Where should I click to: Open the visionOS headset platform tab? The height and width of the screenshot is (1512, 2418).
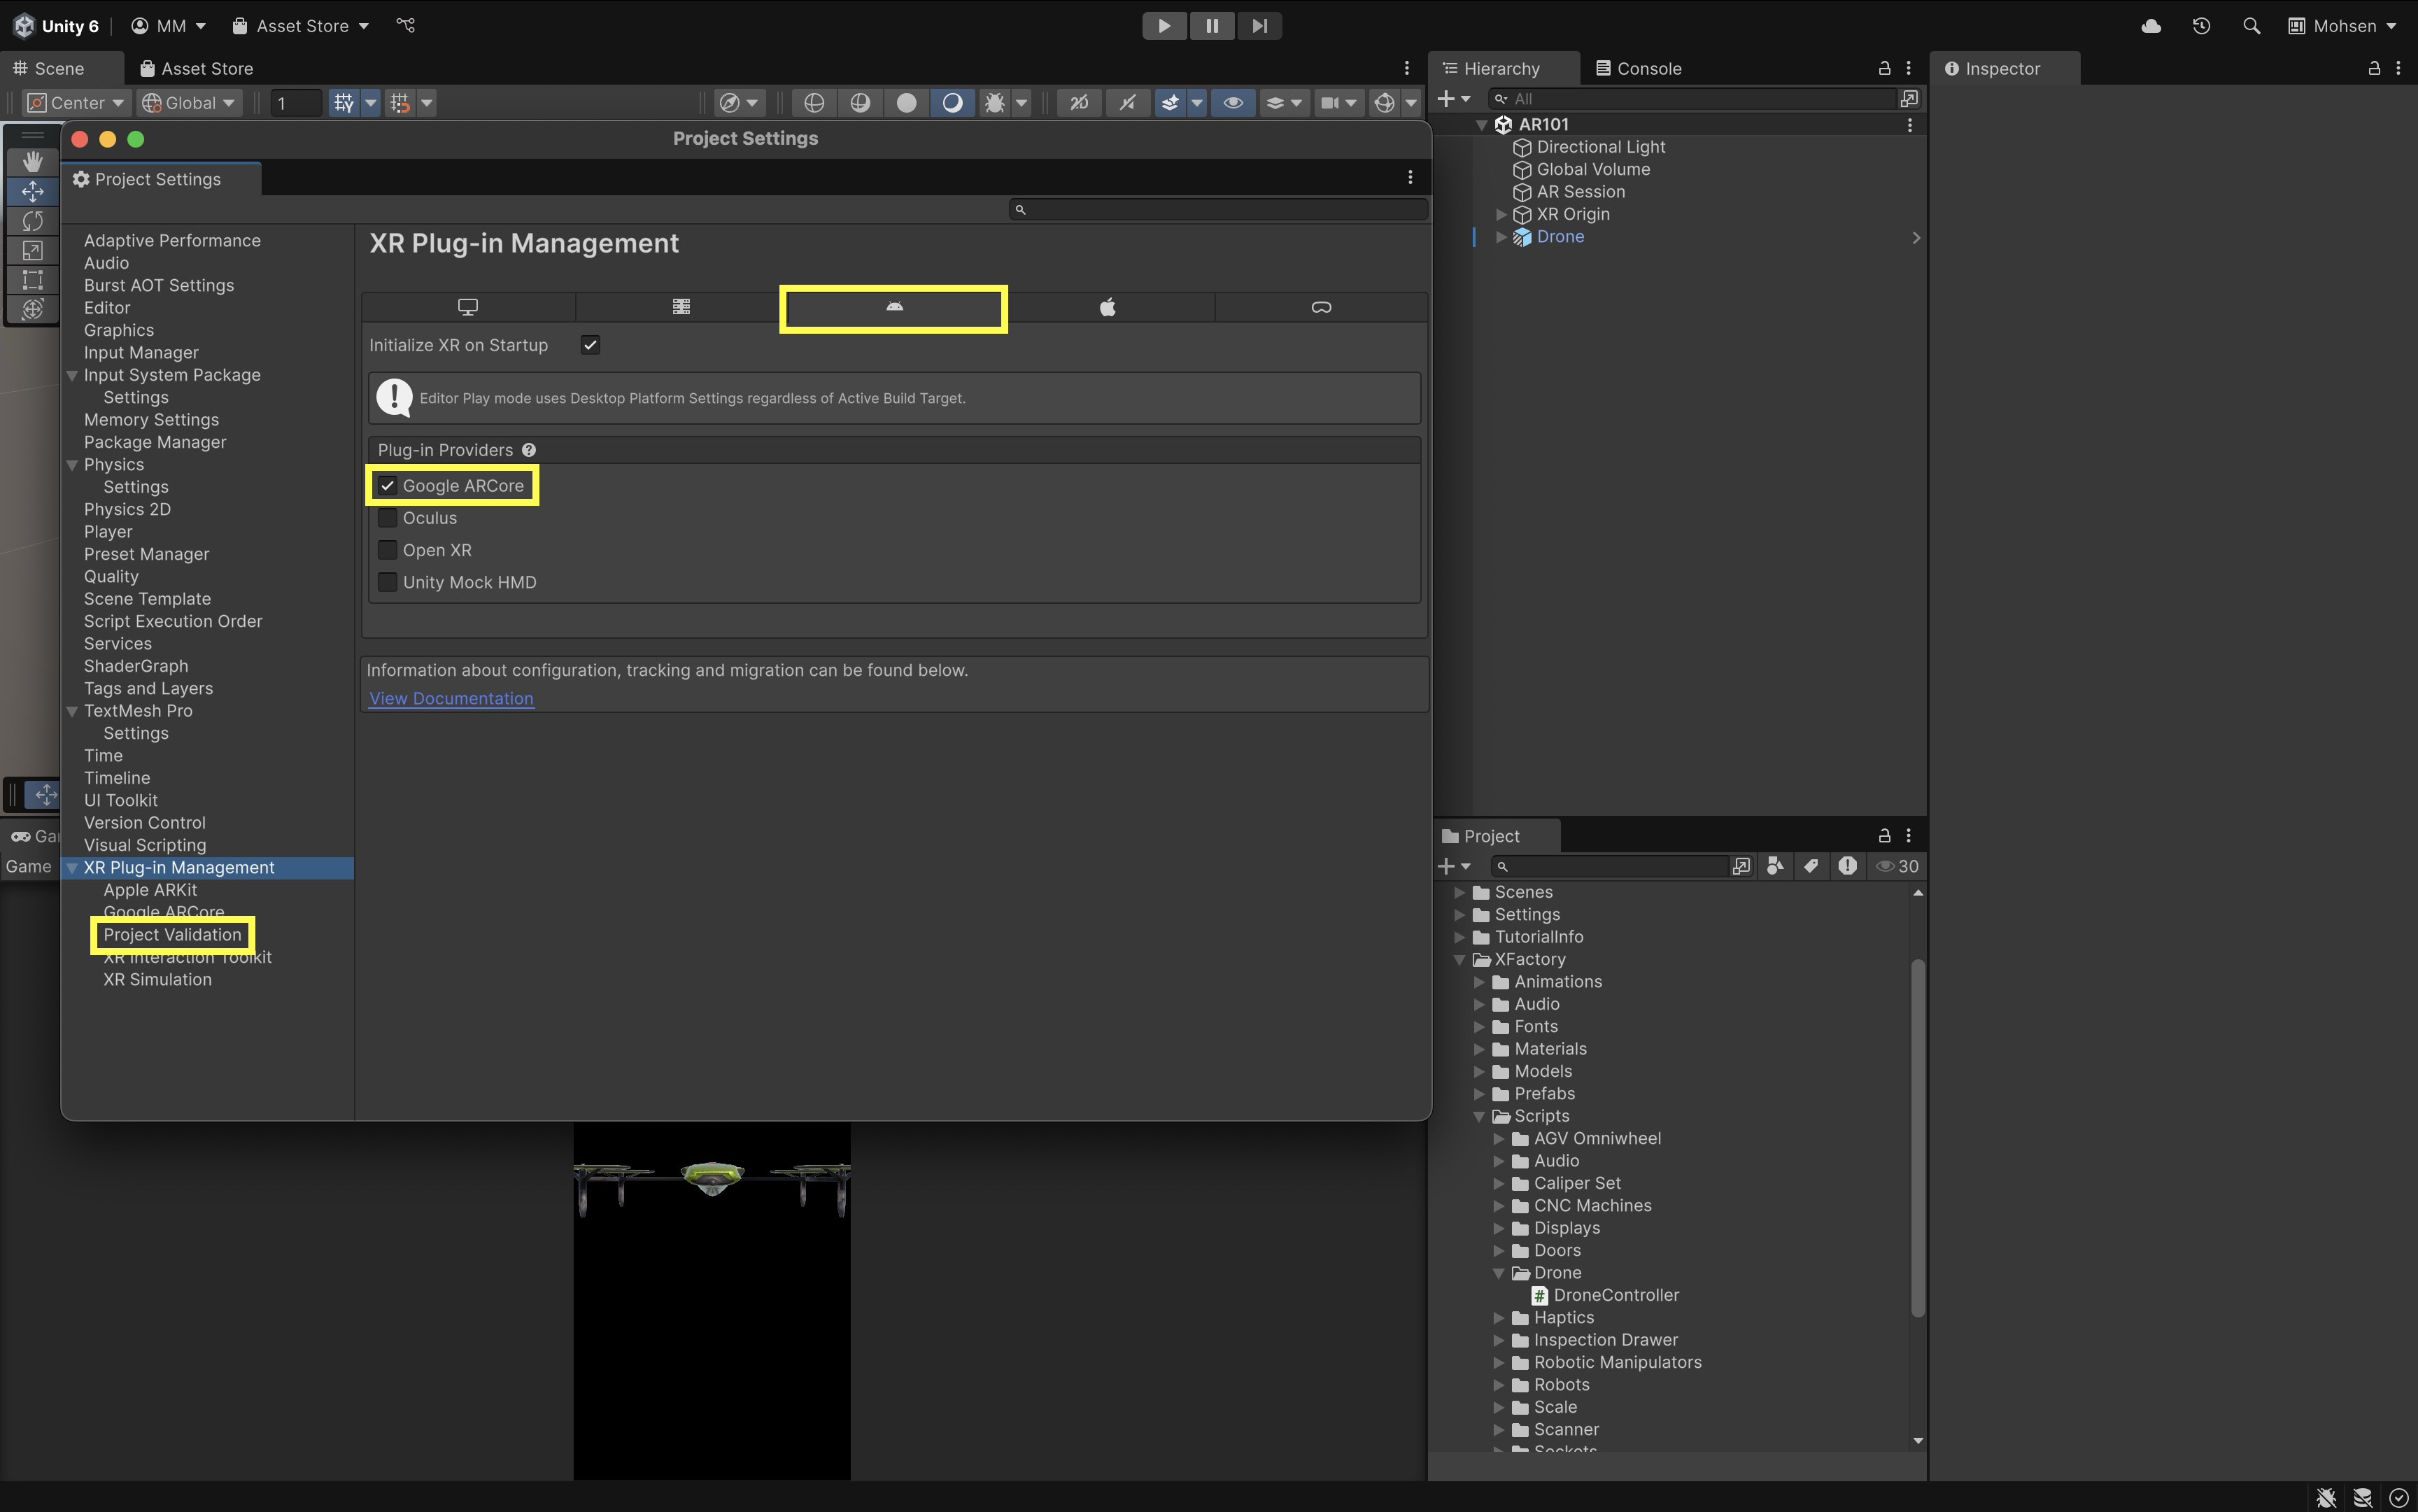pos(1320,307)
